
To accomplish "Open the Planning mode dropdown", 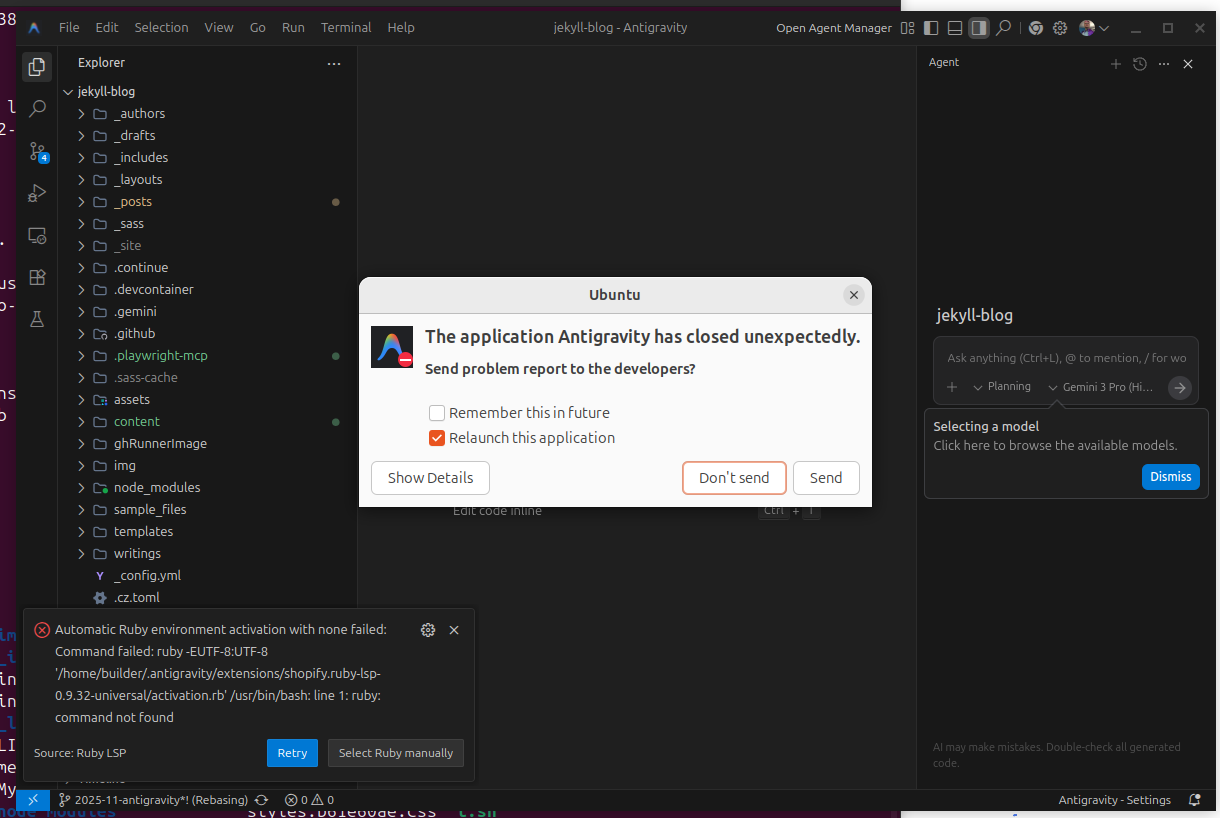I will point(1002,387).
